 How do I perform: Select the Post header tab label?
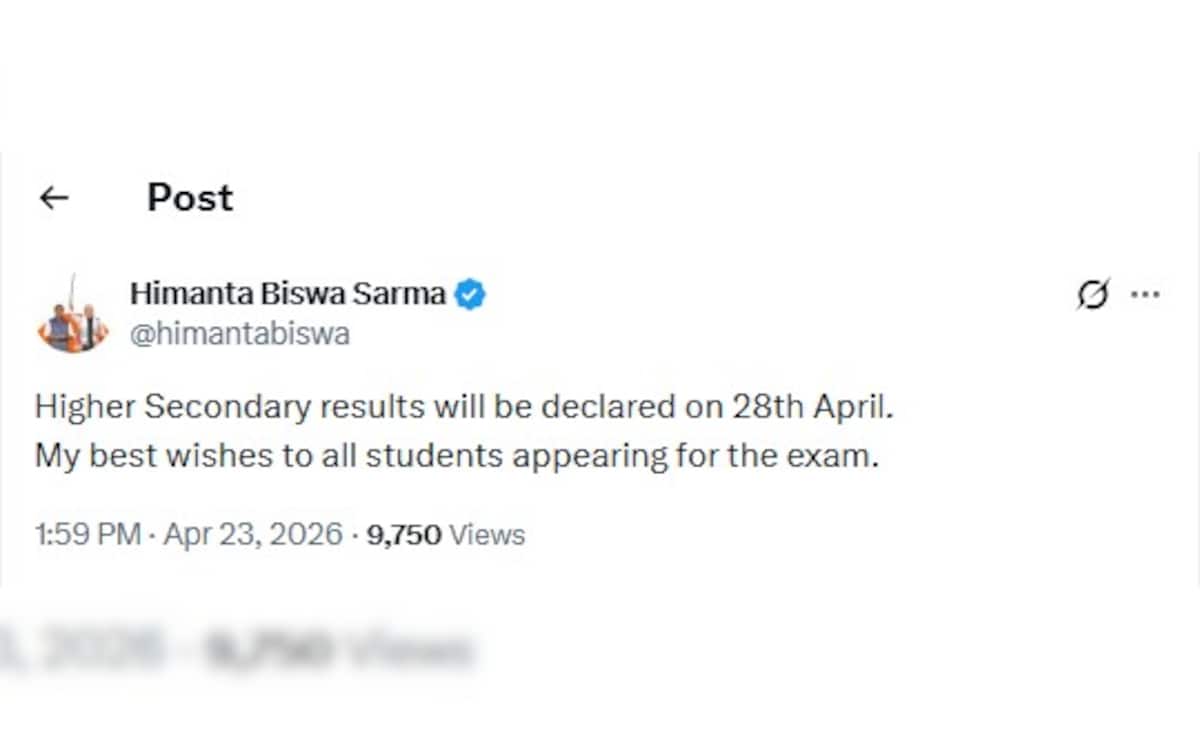coord(189,198)
